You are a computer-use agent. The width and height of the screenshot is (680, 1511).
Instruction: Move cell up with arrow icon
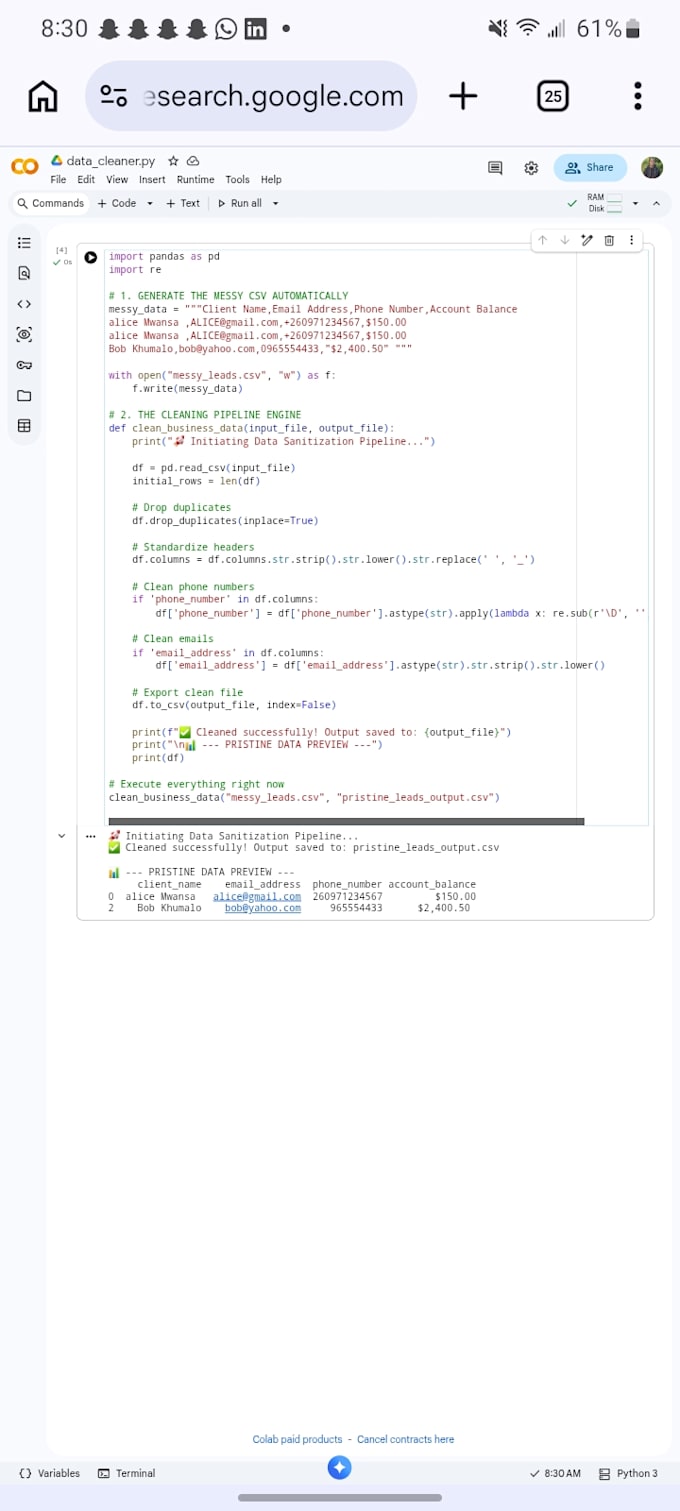tap(542, 240)
